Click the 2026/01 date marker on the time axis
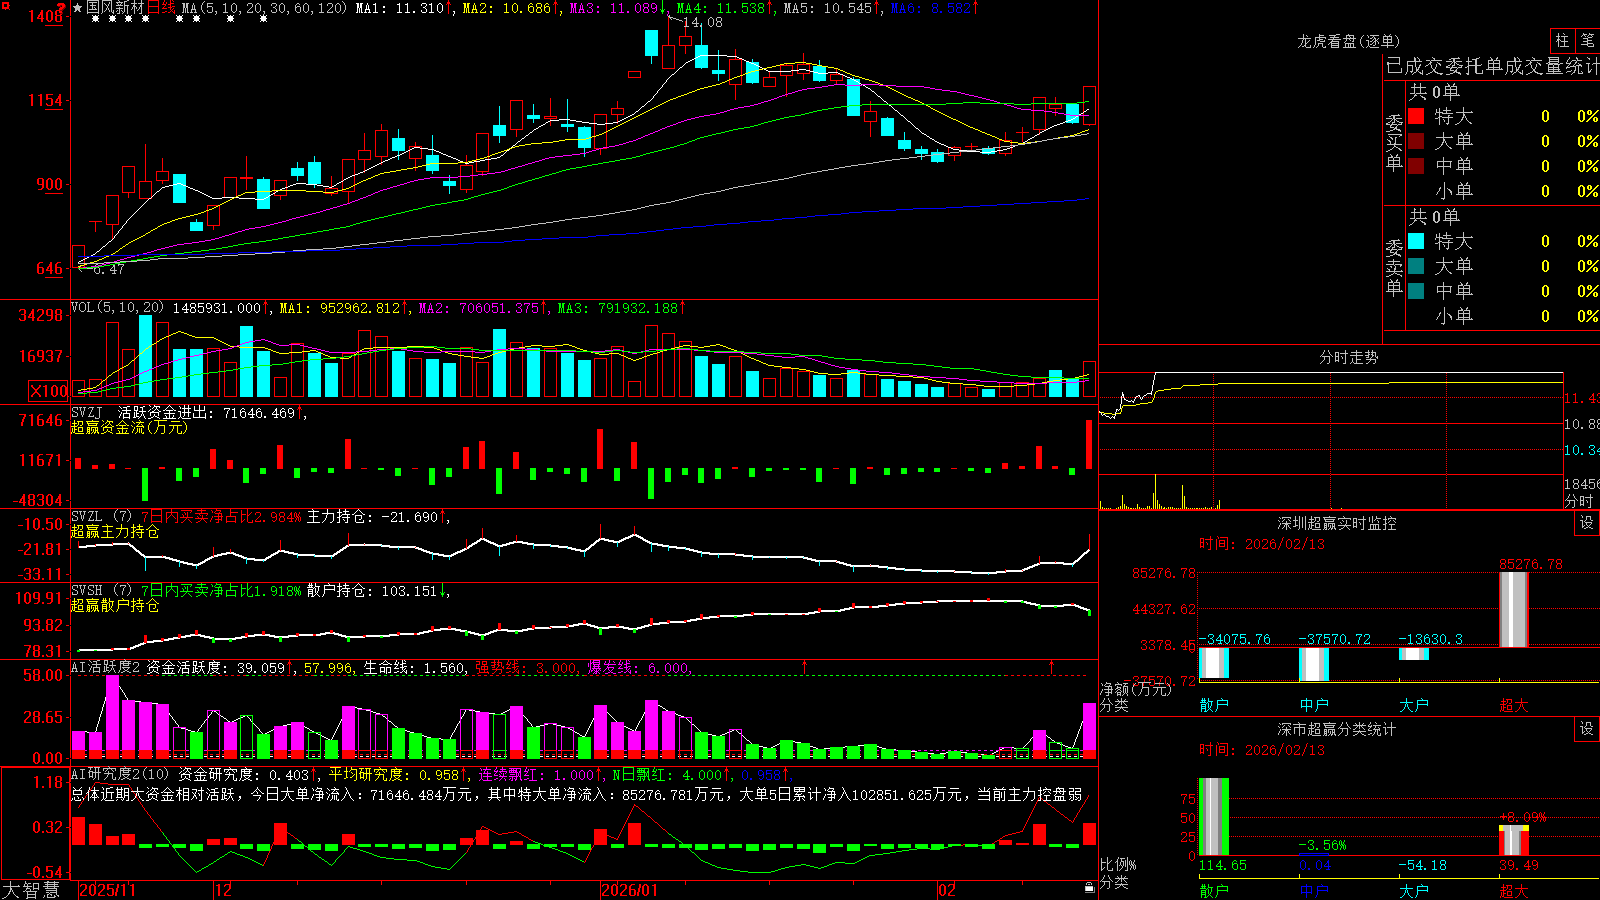The height and width of the screenshot is (900, 1600). [630, 890]
